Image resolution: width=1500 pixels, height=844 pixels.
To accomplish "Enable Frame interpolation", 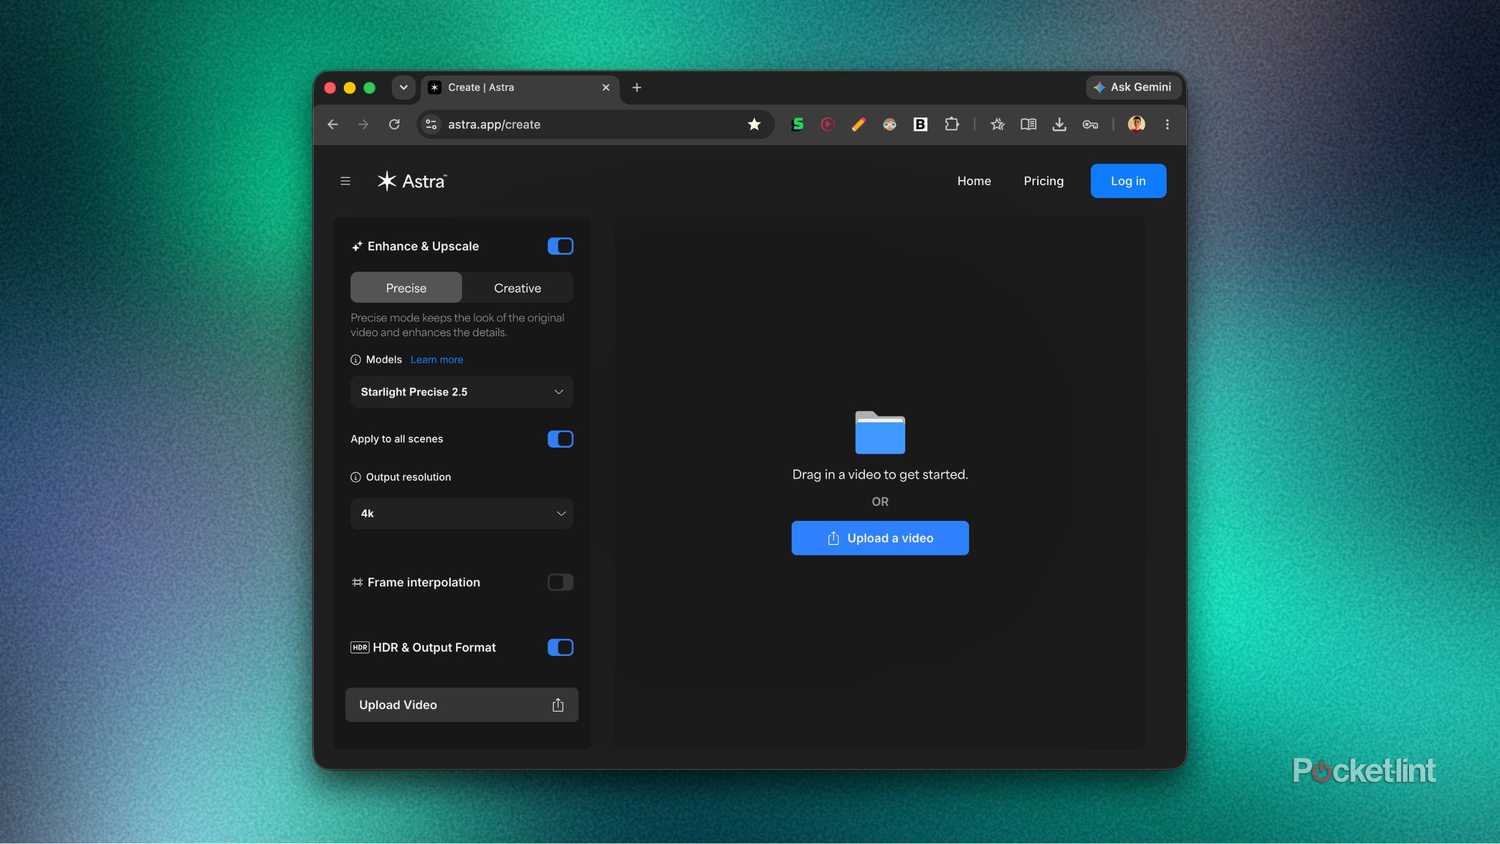I will pyautogui.click(x=560, y=582).
